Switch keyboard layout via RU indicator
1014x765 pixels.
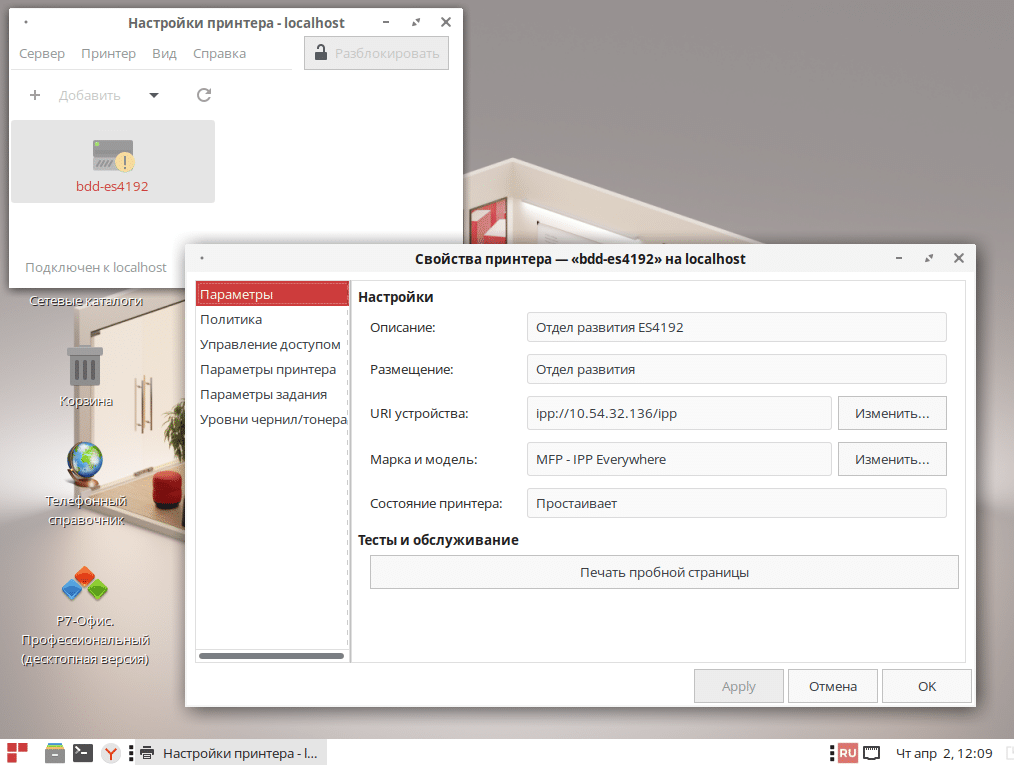[845, 752]
